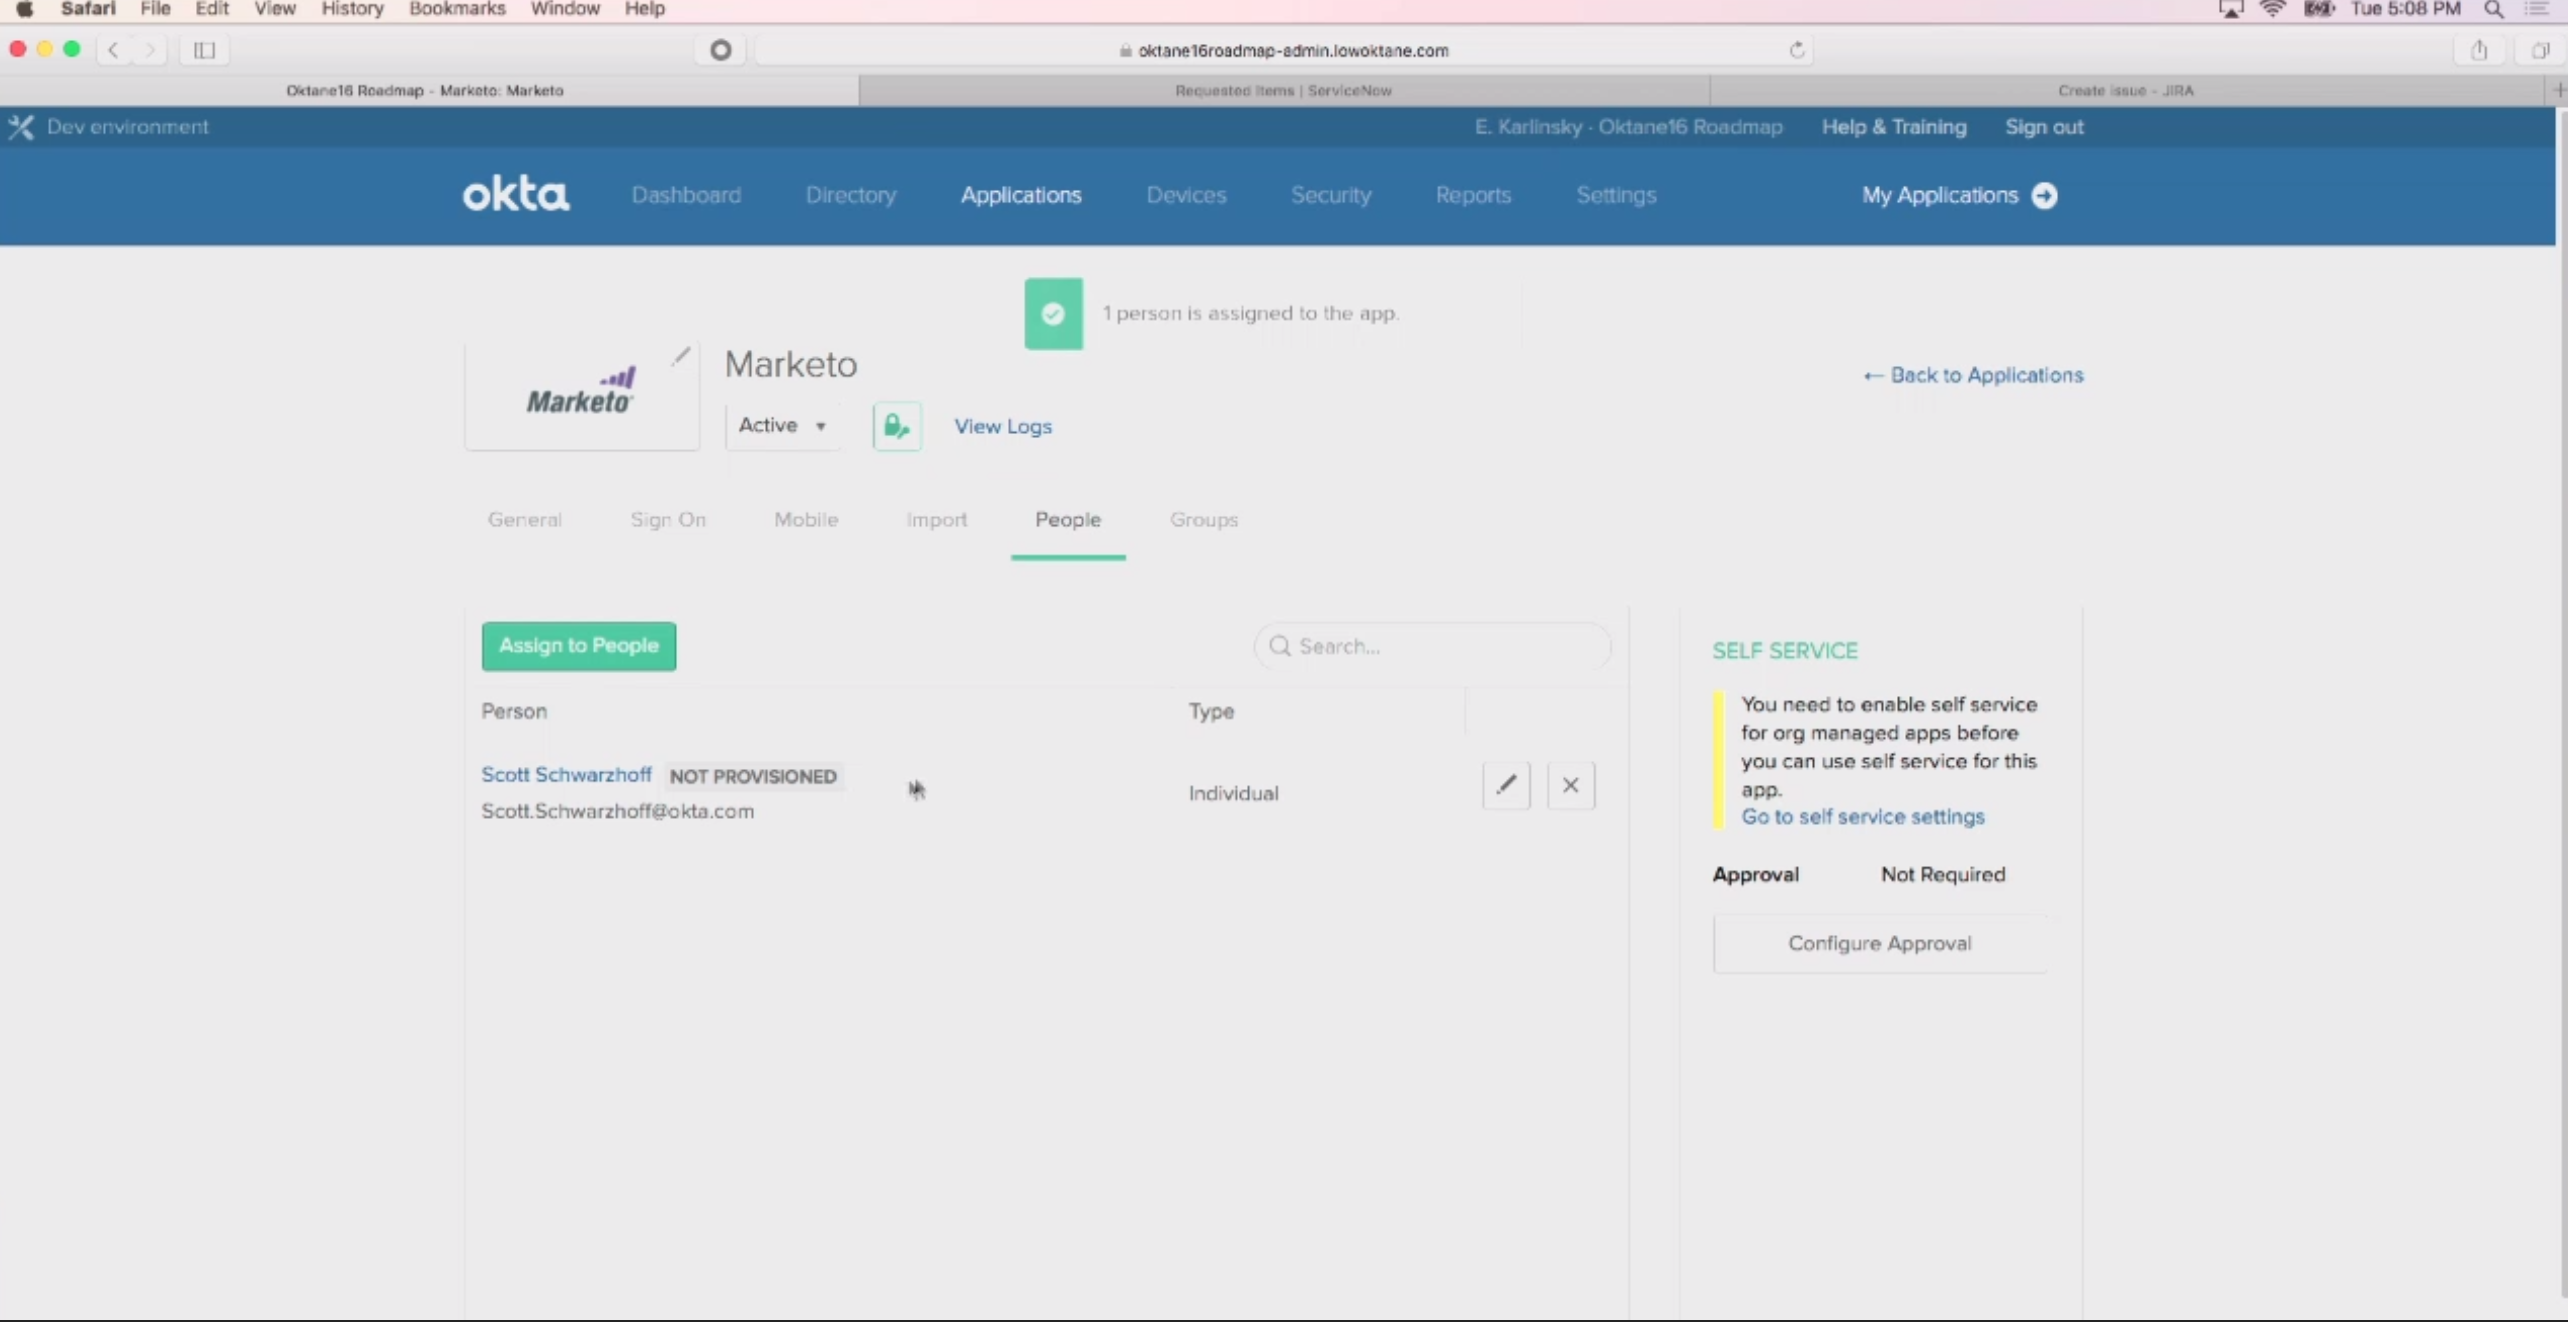
Task: Click the pencil edit icon for Scott Schwarzhoff
Action: [x=1506, y=785]
